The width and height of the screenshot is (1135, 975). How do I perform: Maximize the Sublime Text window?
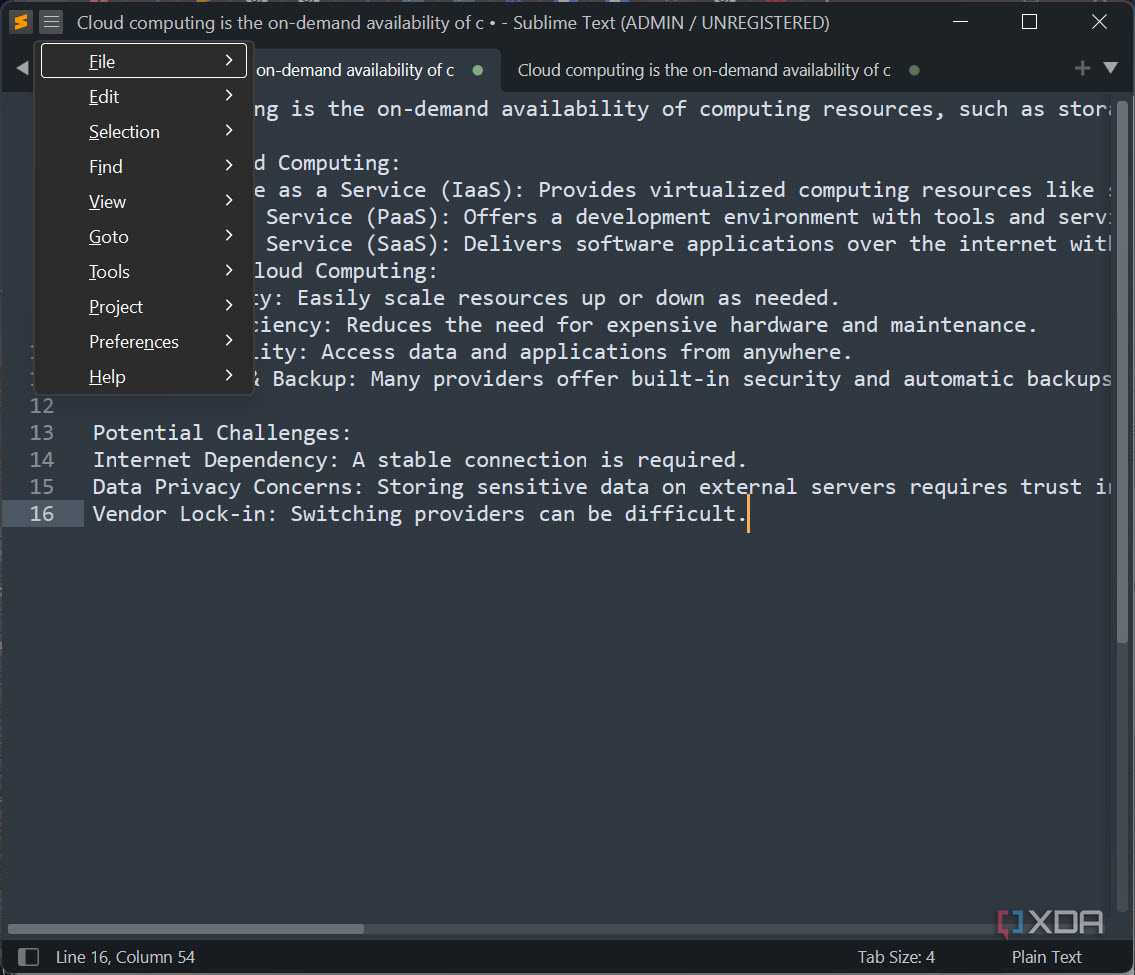tap(1029, 22)
